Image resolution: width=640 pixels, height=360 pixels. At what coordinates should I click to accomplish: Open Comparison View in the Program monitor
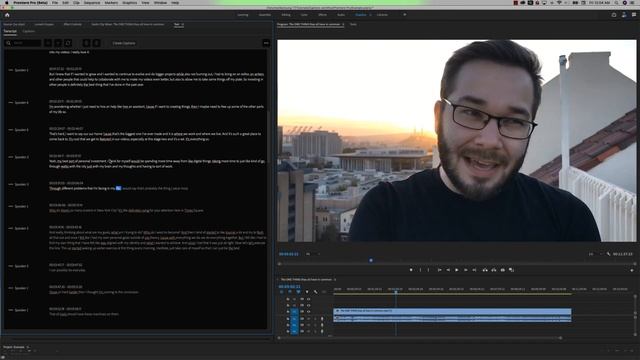[x=512, y=270]
